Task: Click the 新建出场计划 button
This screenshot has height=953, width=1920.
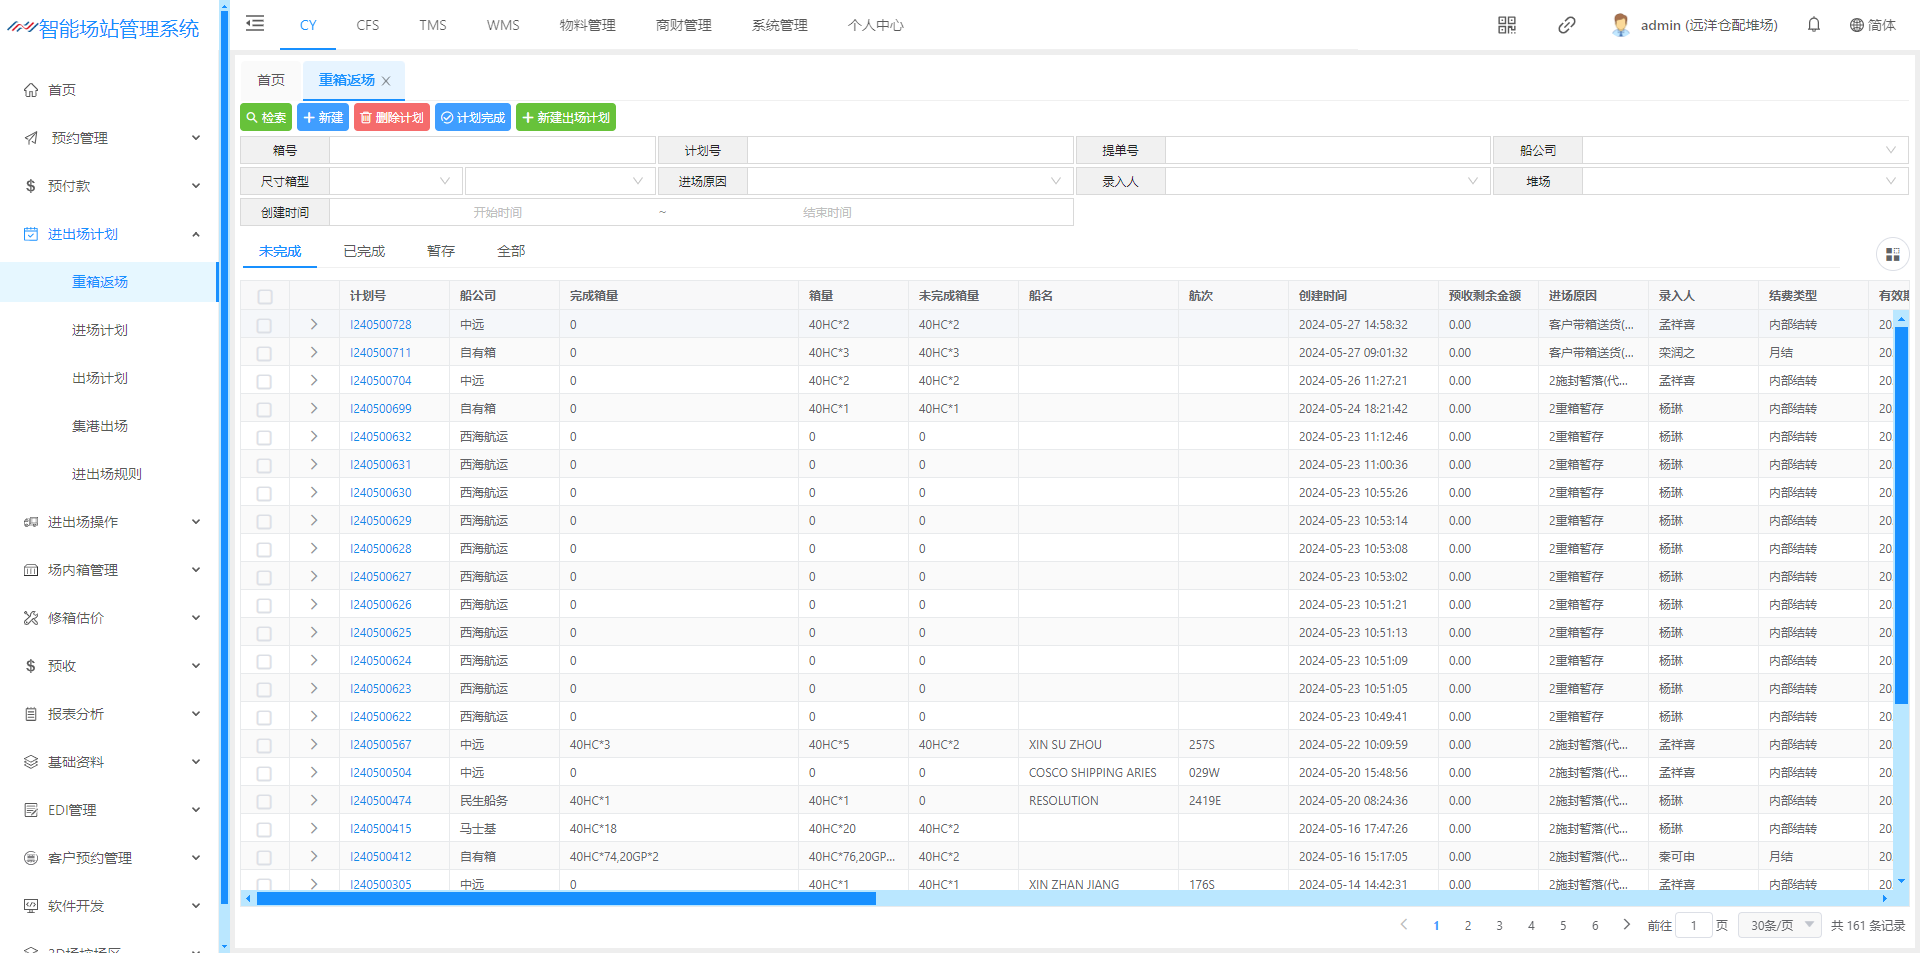Action: 566,118
